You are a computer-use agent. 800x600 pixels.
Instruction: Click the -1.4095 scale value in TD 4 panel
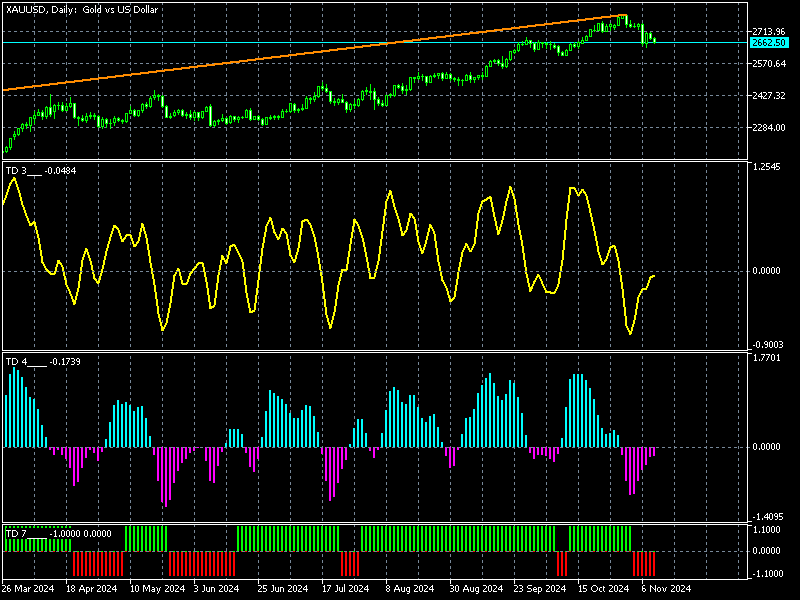766,517
